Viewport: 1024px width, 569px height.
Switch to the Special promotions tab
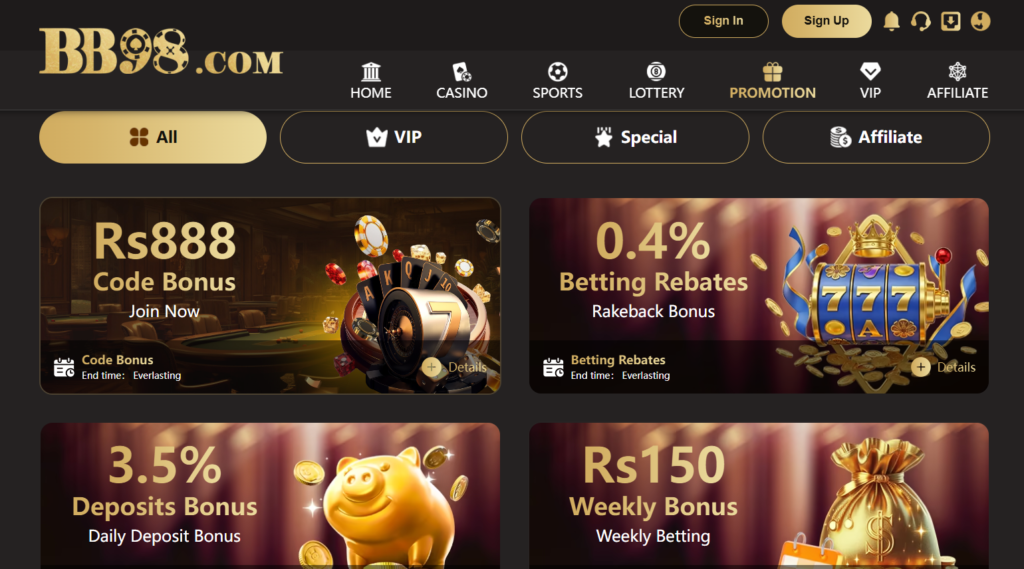click(635, 137)
